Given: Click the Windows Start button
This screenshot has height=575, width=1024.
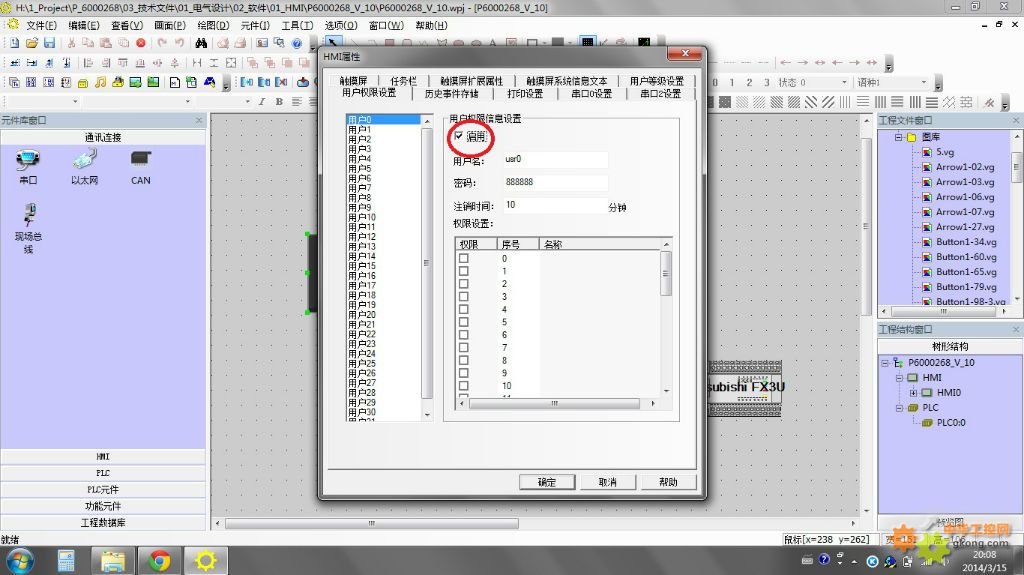Looking at the screenshot, I should [20, 561].
